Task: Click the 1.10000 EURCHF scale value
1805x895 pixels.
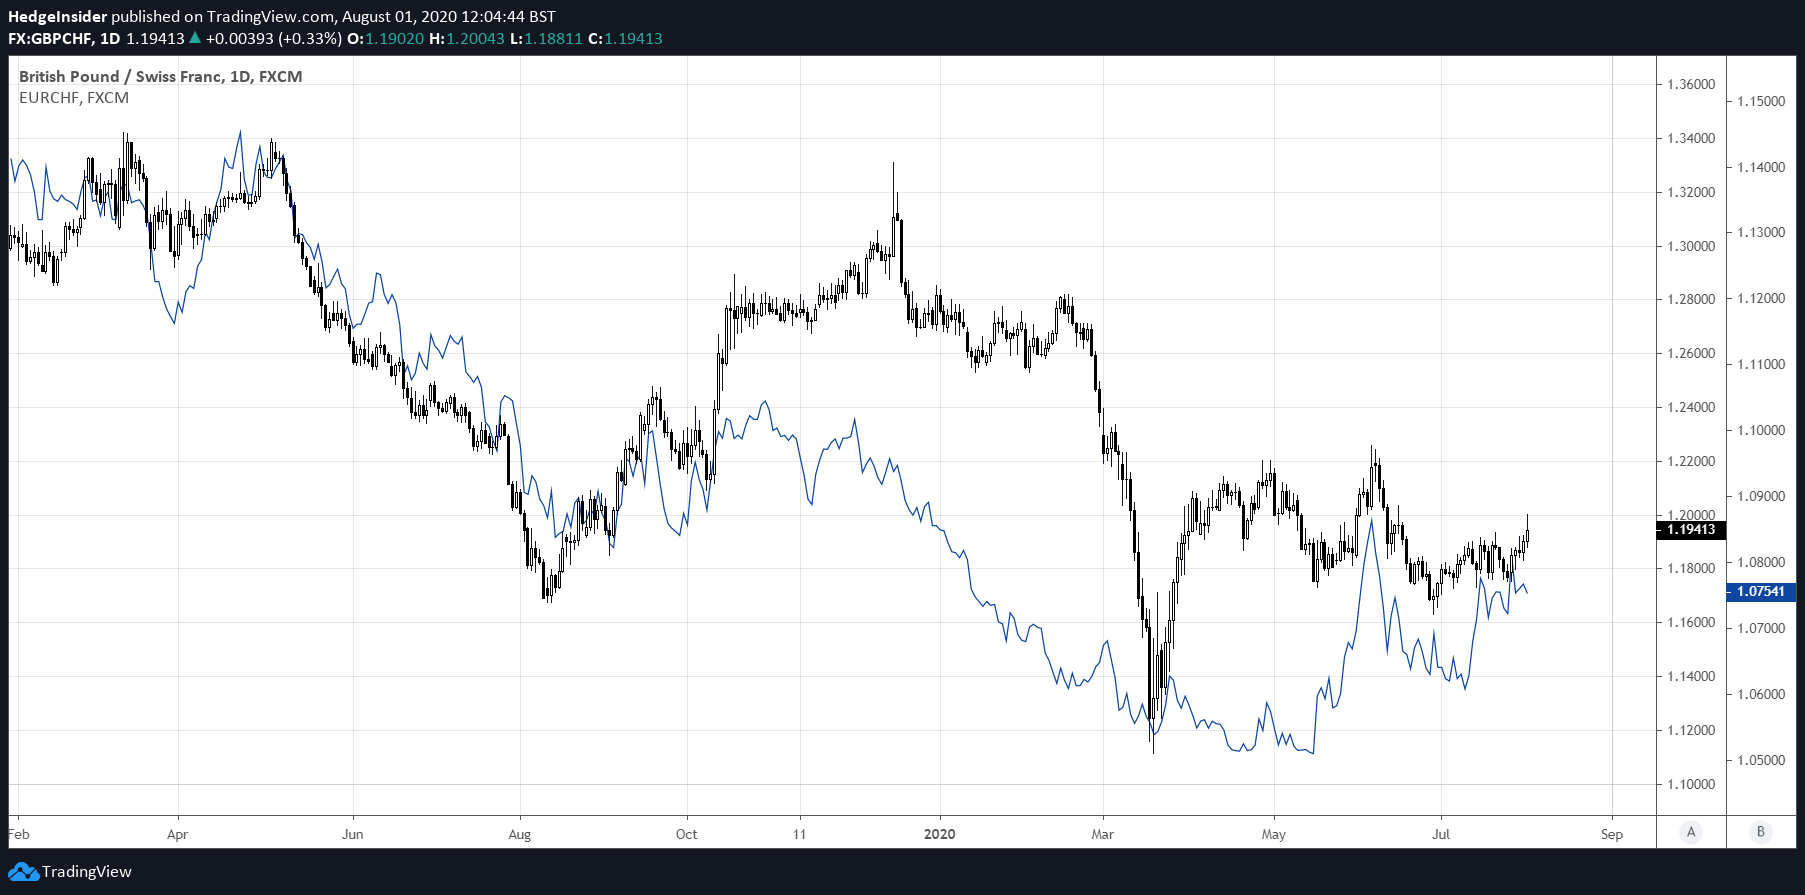Action: pyautogui.click(x=1761, y=430)
